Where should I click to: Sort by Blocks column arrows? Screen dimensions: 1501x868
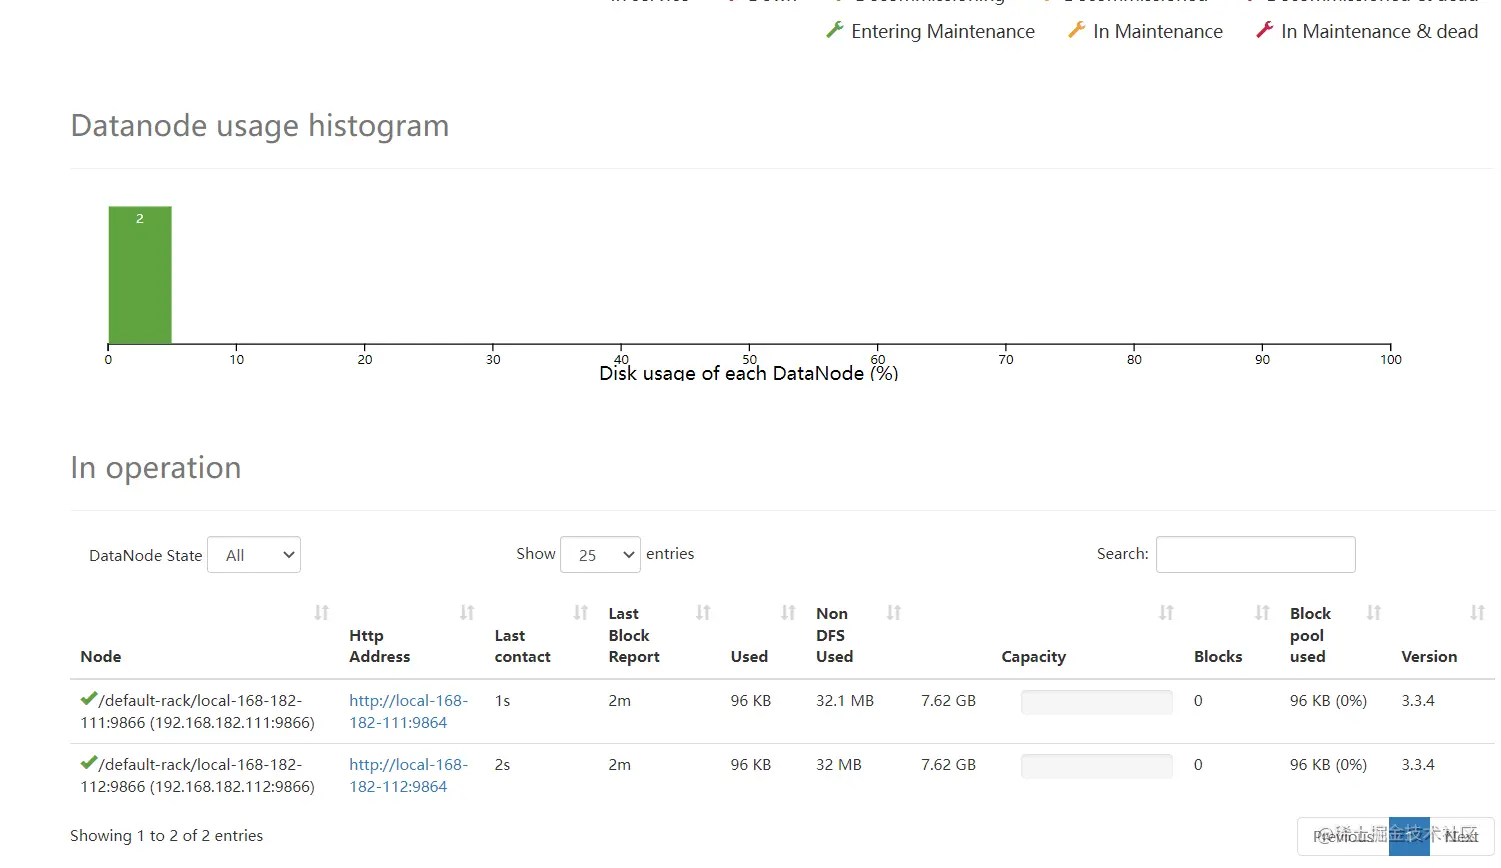[1262, 612]
